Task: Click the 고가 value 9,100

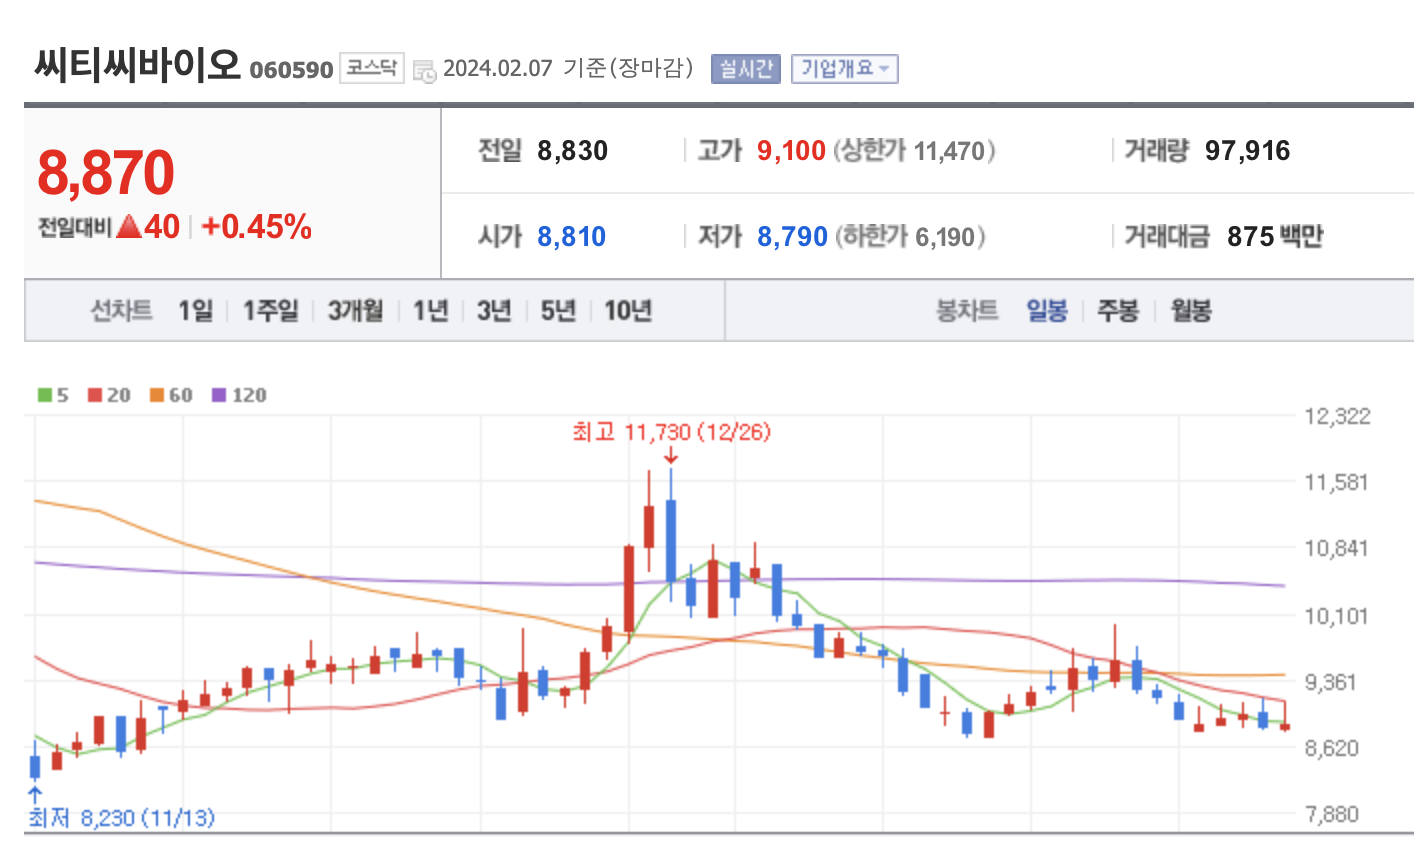Action: pyautogui.click(x=791, y=151)
